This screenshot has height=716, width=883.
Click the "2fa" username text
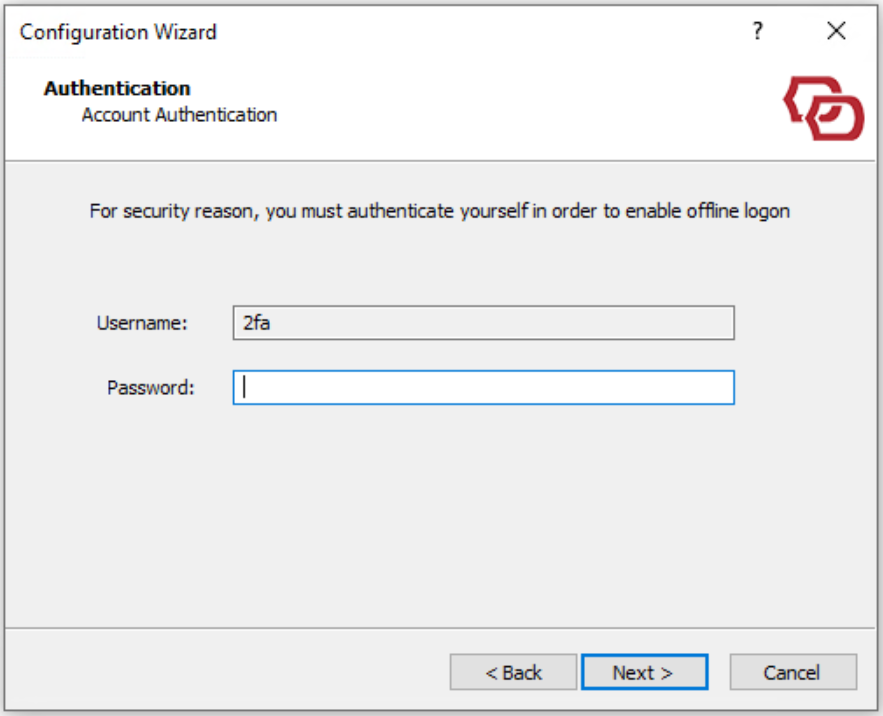pos(257,323)
